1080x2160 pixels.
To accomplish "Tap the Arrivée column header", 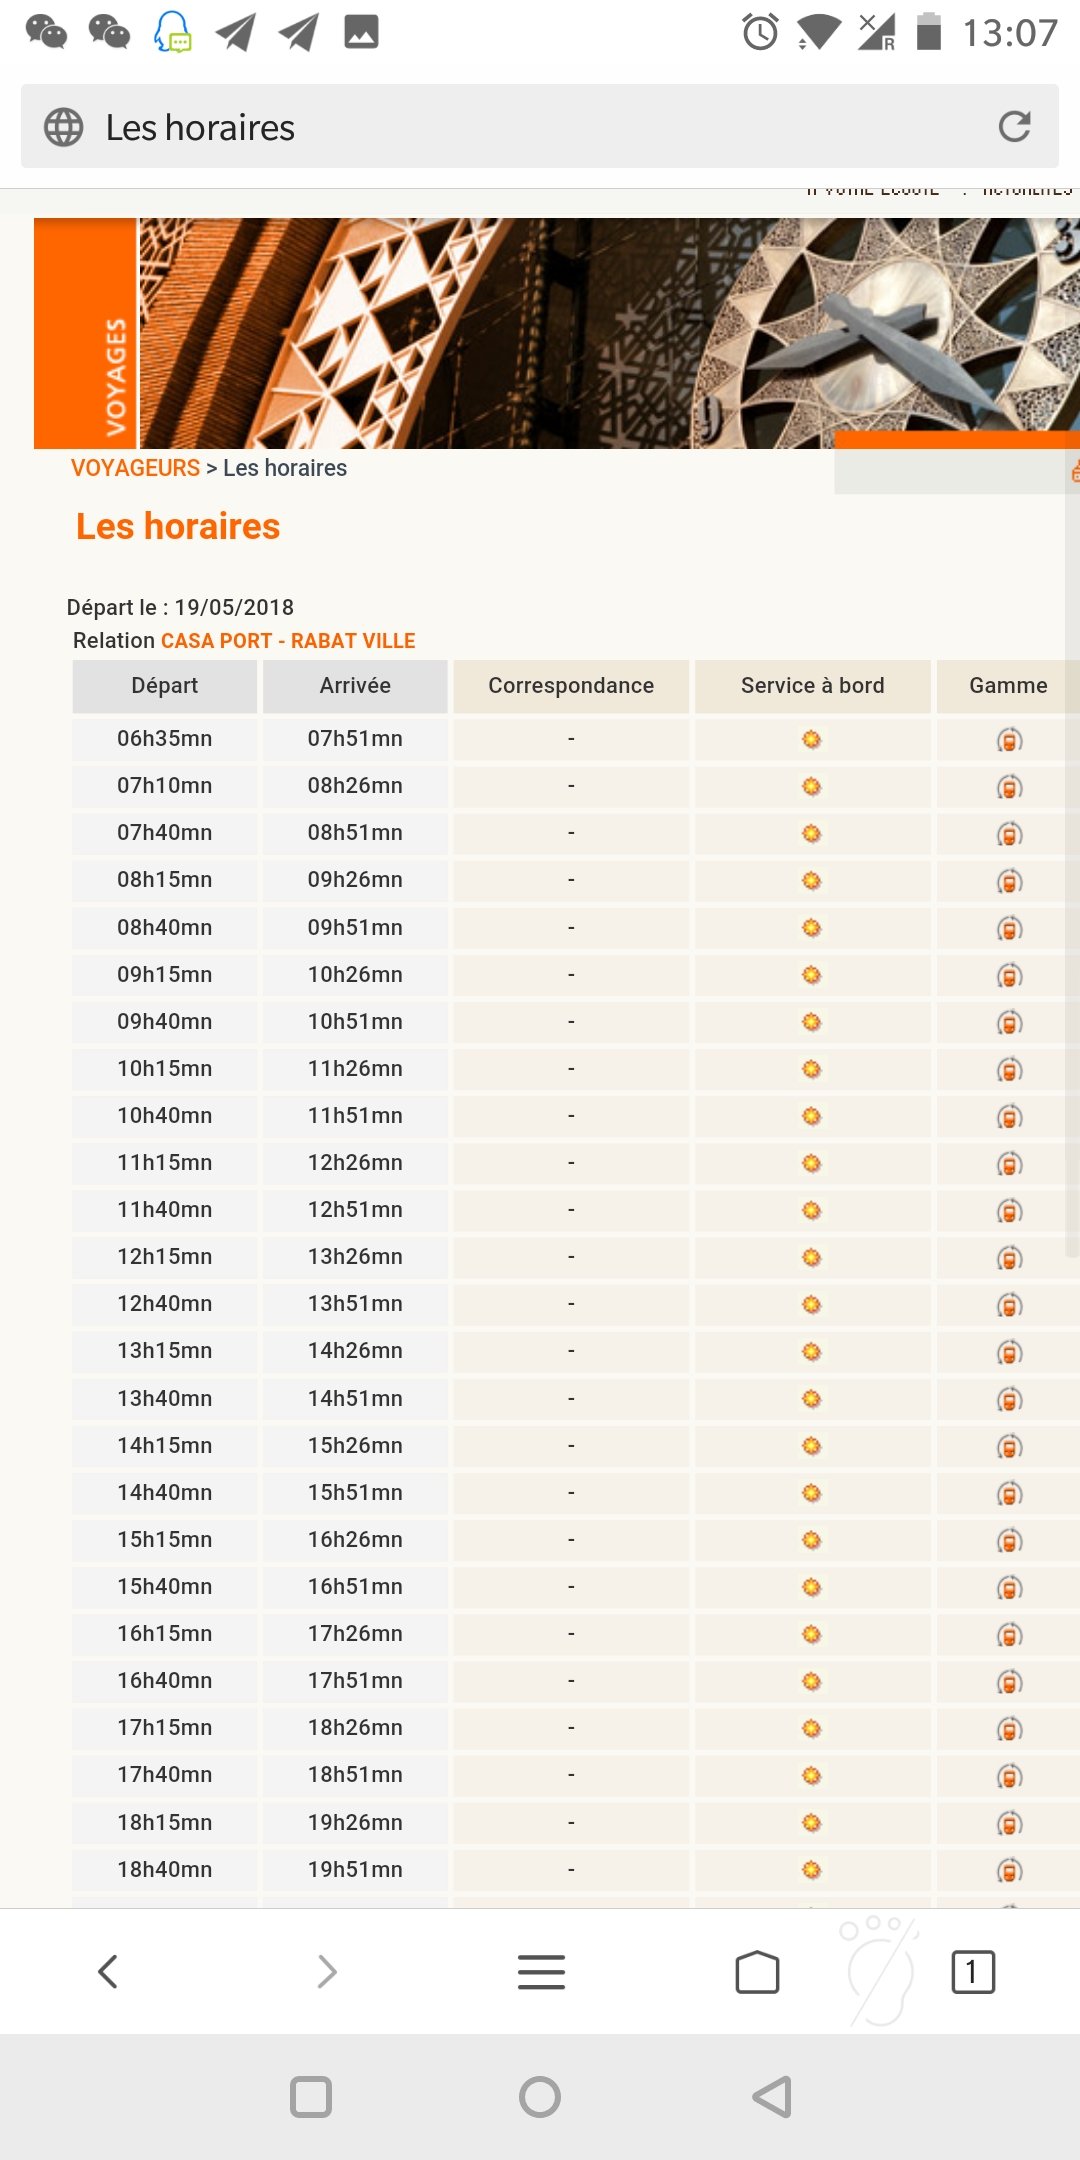I will tap(355, 686).
